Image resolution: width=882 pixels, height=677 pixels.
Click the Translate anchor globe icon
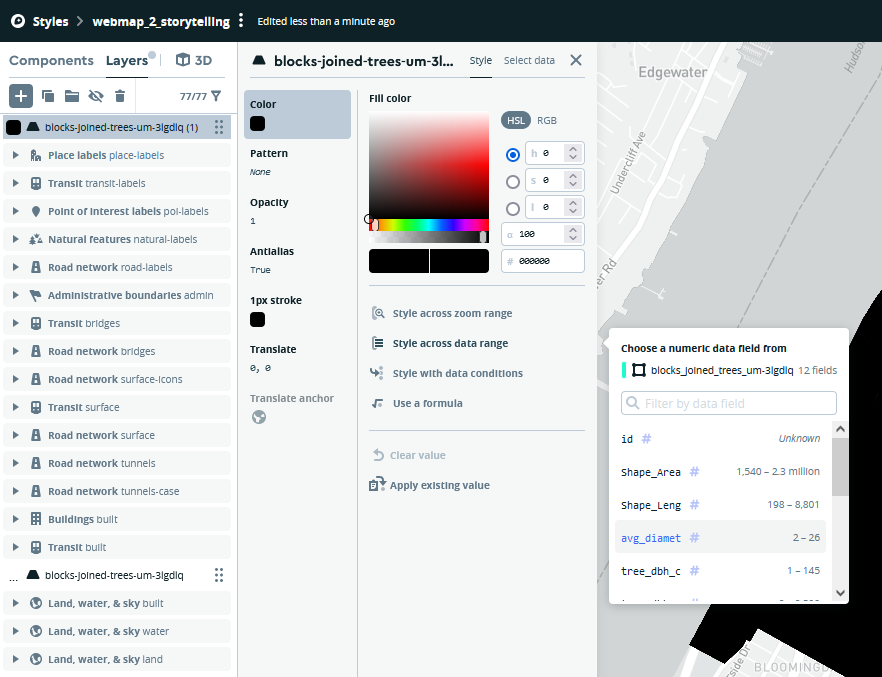259,417
